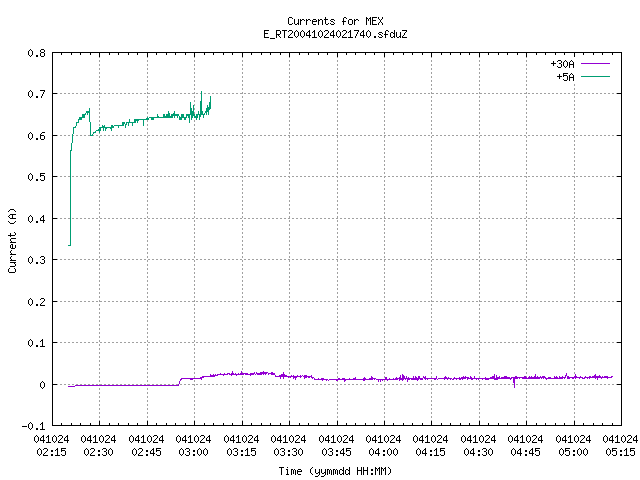The width and height of the screenshot is (640, 480).
Task: Click the y-axis tick value 0.8
Action: [37, 53]
